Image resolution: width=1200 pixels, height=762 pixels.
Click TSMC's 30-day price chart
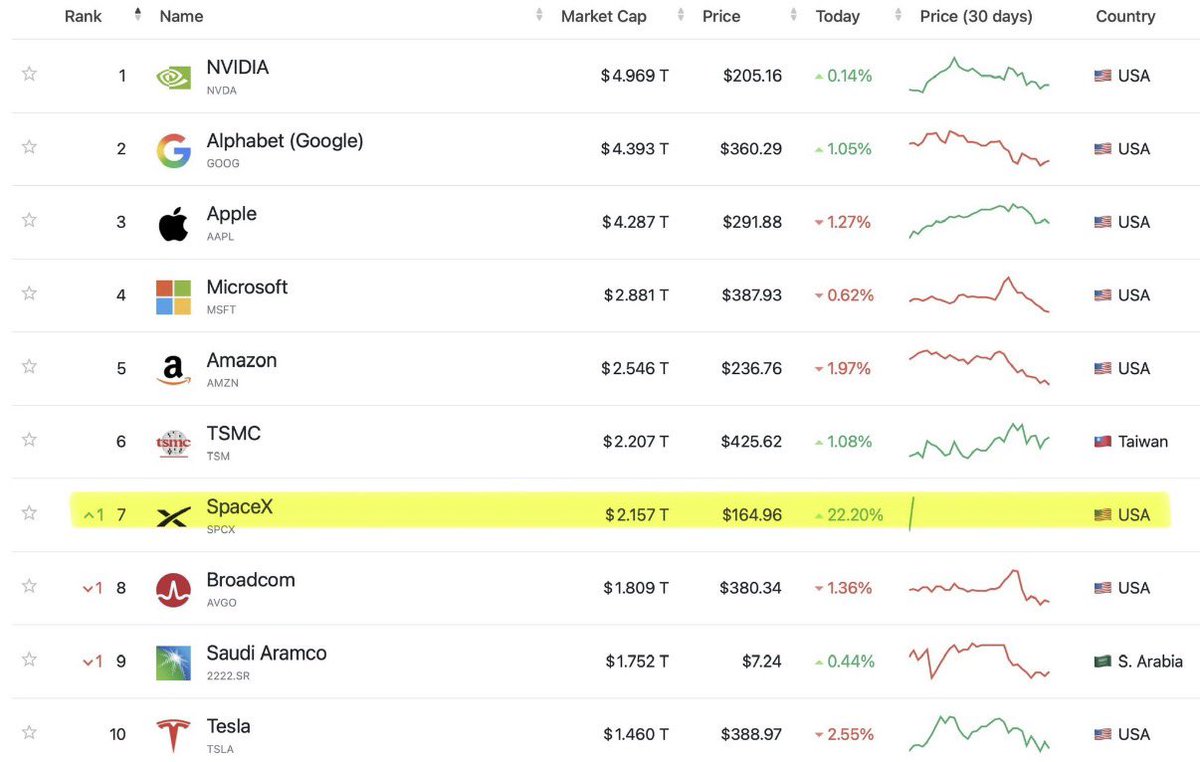point(979,441)
